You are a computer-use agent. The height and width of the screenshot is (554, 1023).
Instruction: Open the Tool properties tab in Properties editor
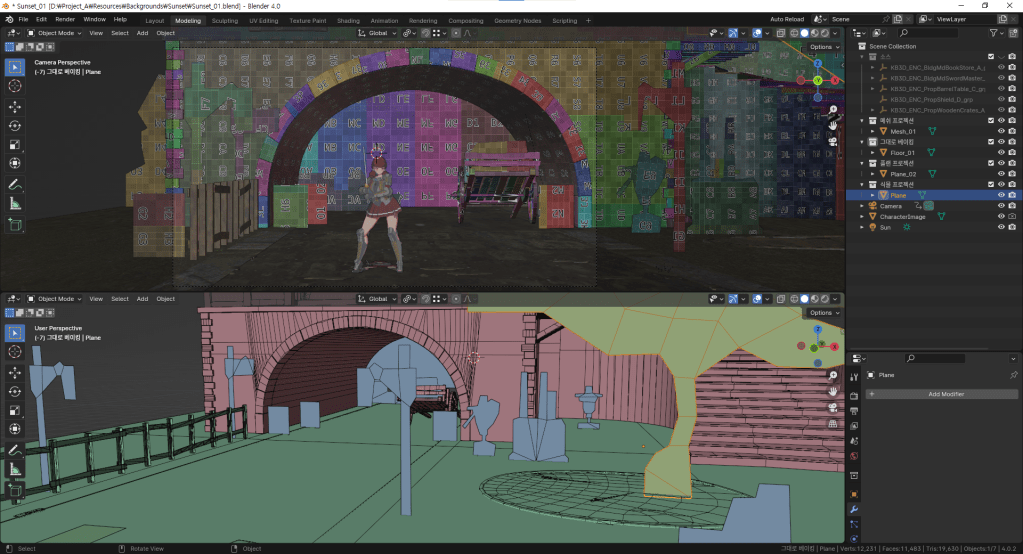(854, 378)
